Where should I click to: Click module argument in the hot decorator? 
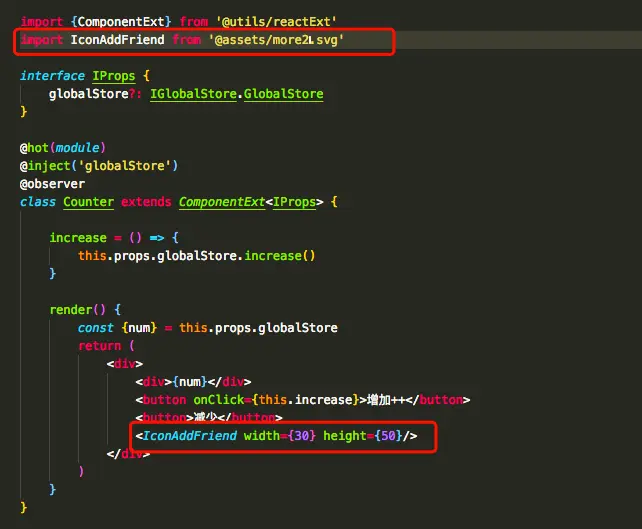pos(77,148)
